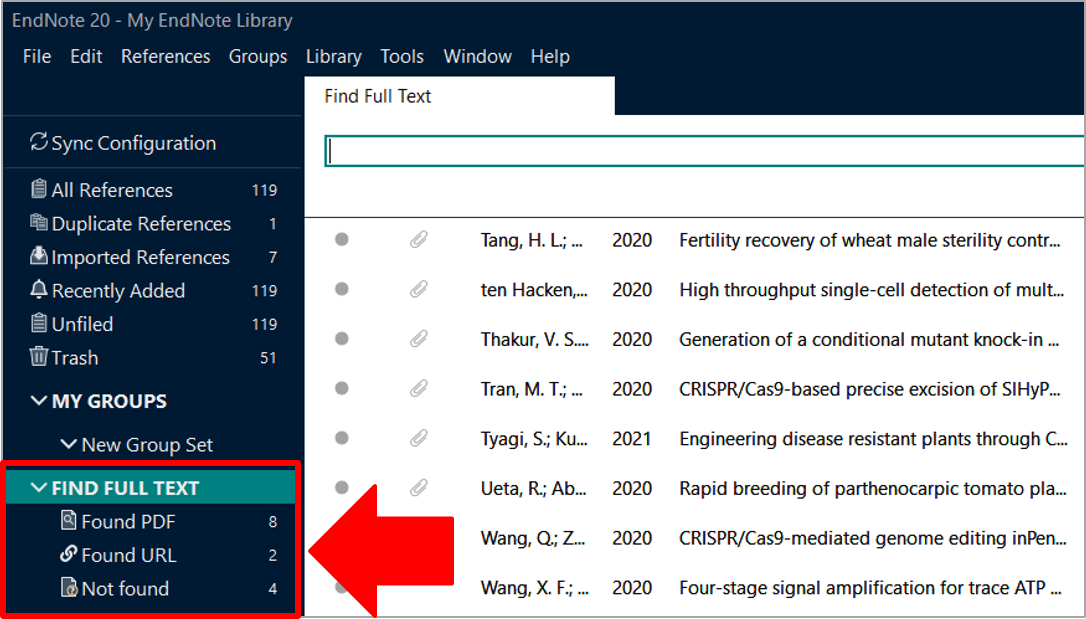This screenshot has height=619, width=1086.
Task: Click the paperclip icon in the ten Hacken row
Action: click(418, 289)
